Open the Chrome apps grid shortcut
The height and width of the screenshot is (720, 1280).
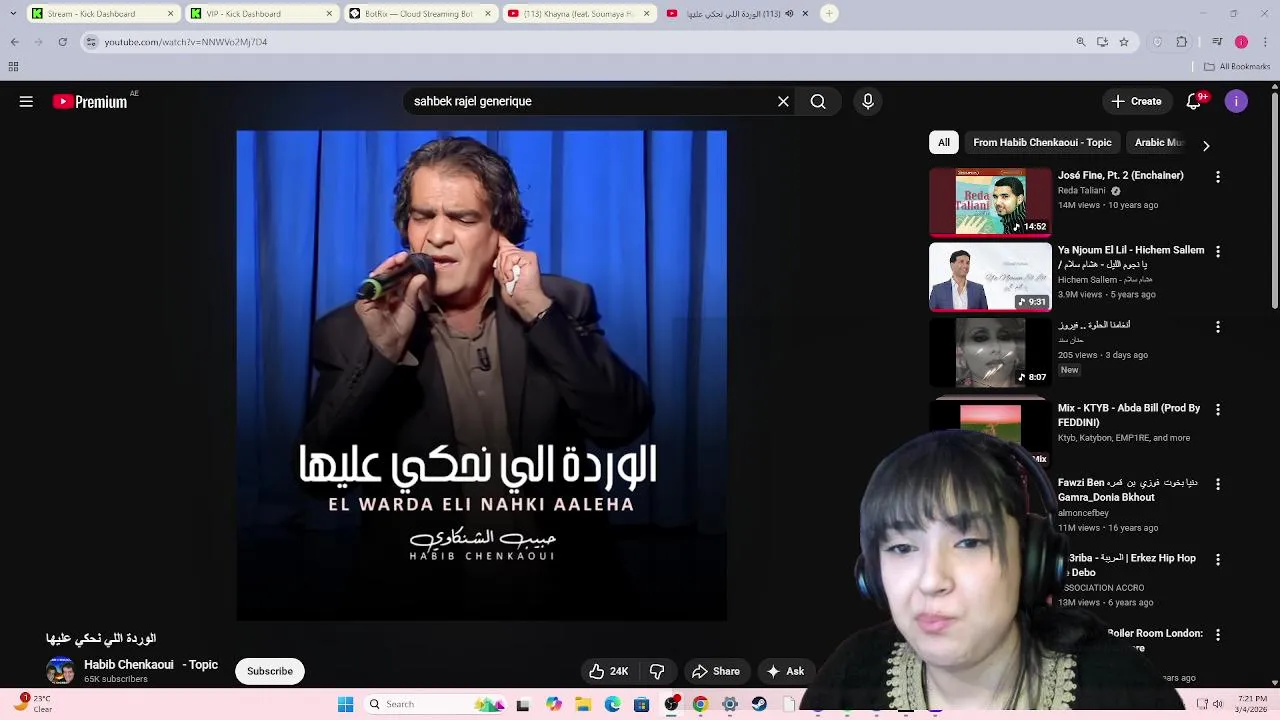click(13, 67)
